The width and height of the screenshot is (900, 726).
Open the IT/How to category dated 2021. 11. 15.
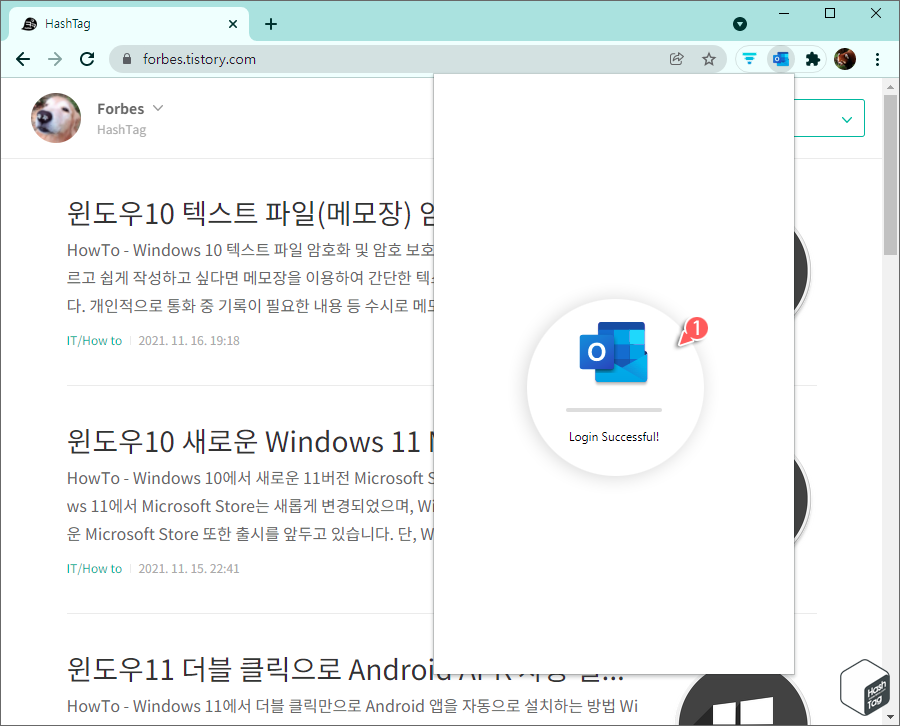(94, 568)
